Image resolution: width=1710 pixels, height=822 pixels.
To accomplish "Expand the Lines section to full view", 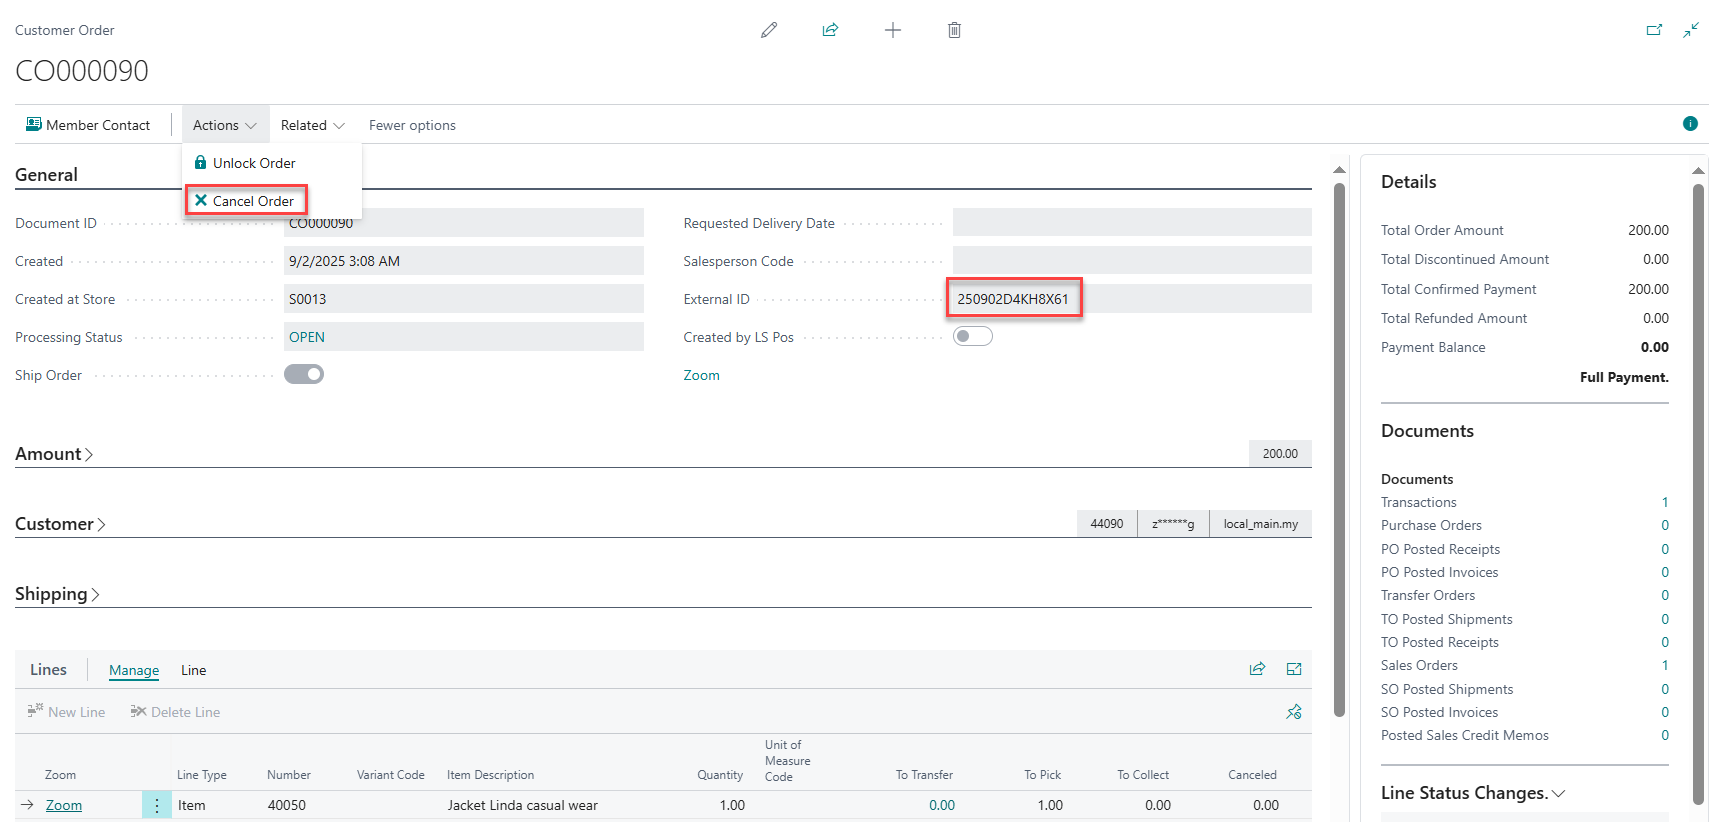I will click(x=1294, y=669).
